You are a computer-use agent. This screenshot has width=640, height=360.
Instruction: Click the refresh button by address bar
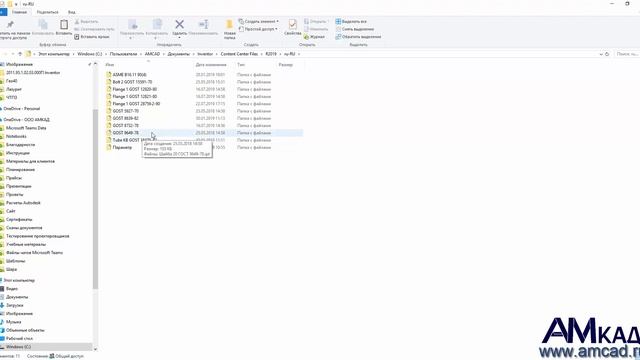pyautogui.click(x=607, y=54)
